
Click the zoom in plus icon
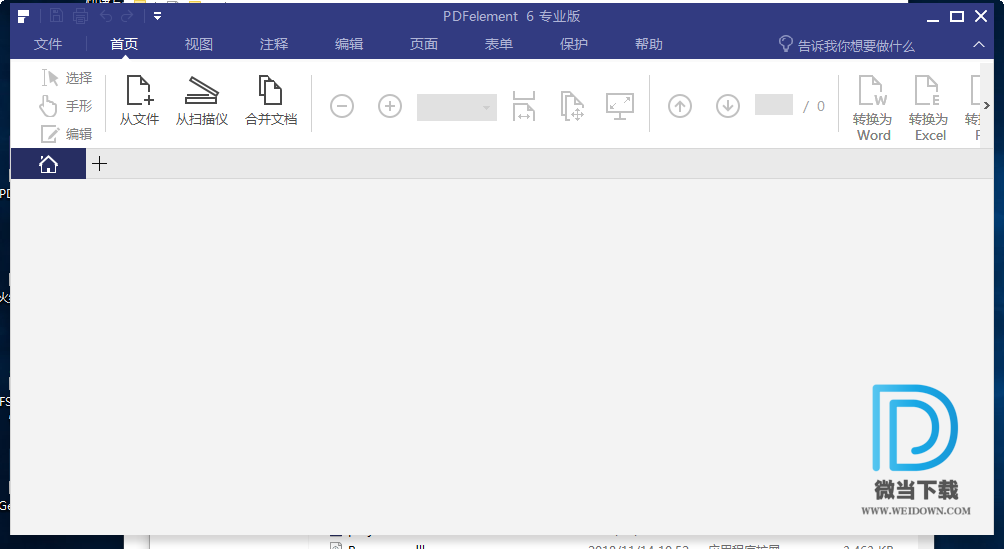click(390, 106)
